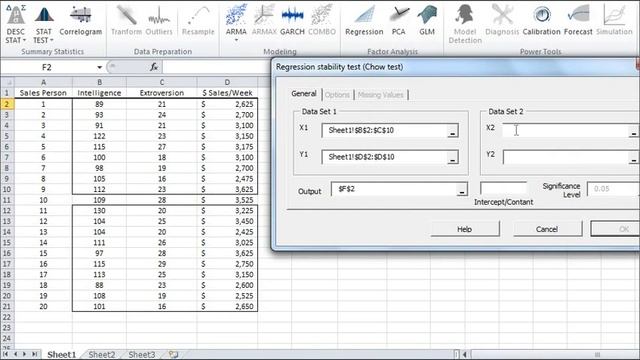Screen dimensions: 640x360
Task: Click the Significance Level 0.05 field
Action: (613, 189)
